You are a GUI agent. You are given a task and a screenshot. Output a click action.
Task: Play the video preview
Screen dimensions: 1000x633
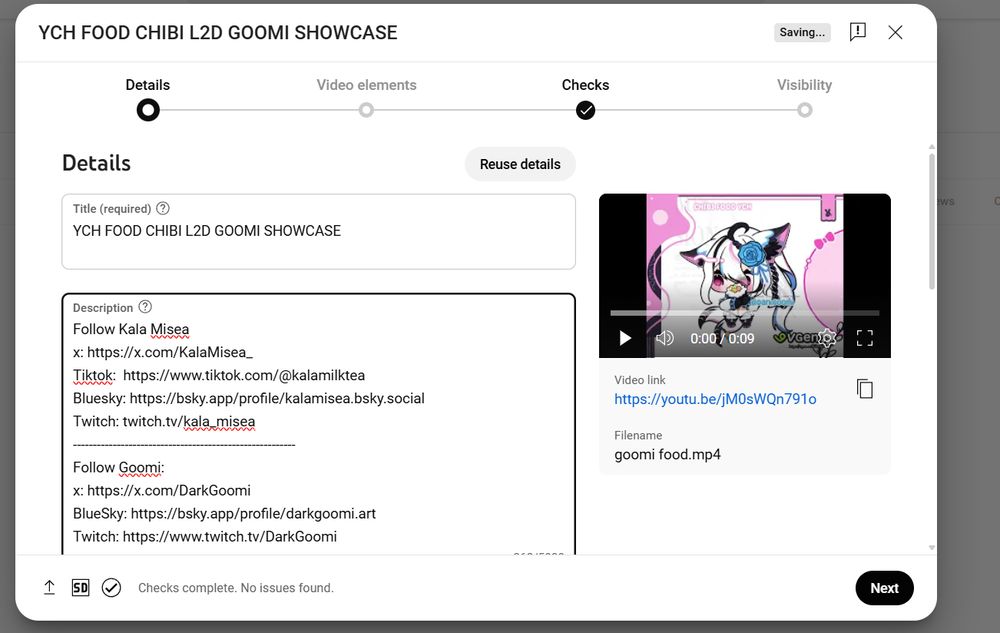625,338
